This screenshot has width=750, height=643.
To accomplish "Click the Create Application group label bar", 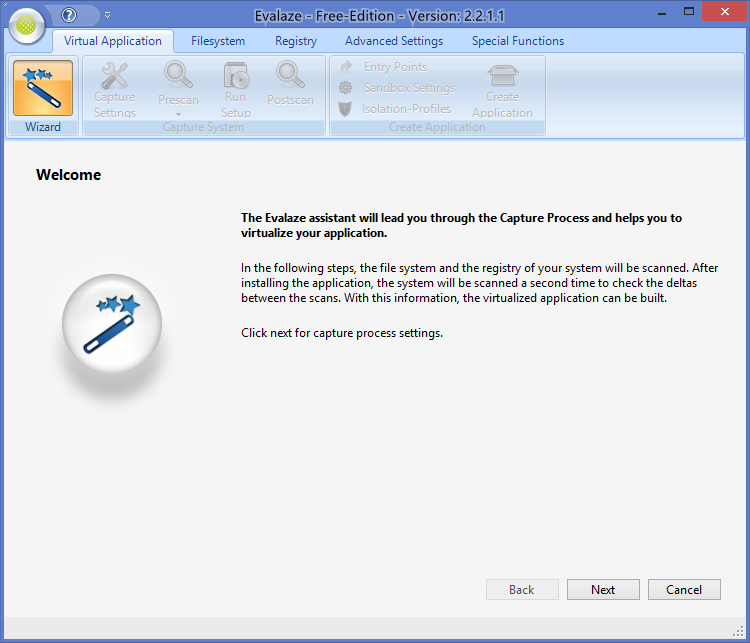I will pos(437,127).
